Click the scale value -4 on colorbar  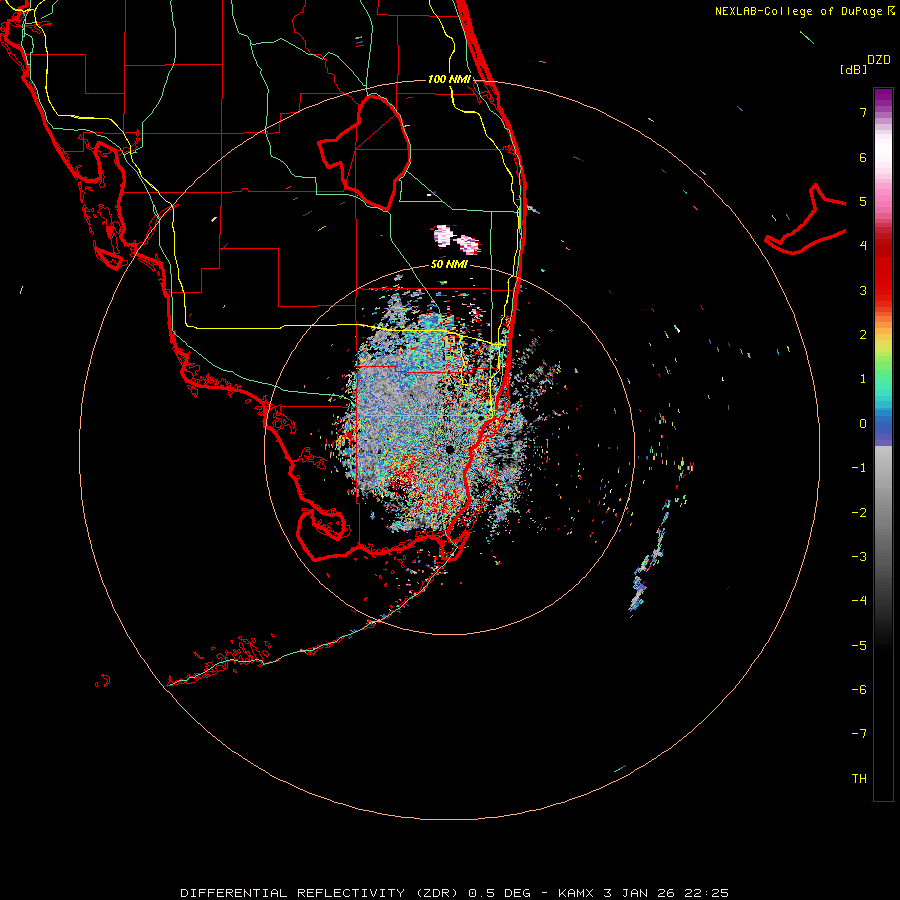click(x=859, y=601)
